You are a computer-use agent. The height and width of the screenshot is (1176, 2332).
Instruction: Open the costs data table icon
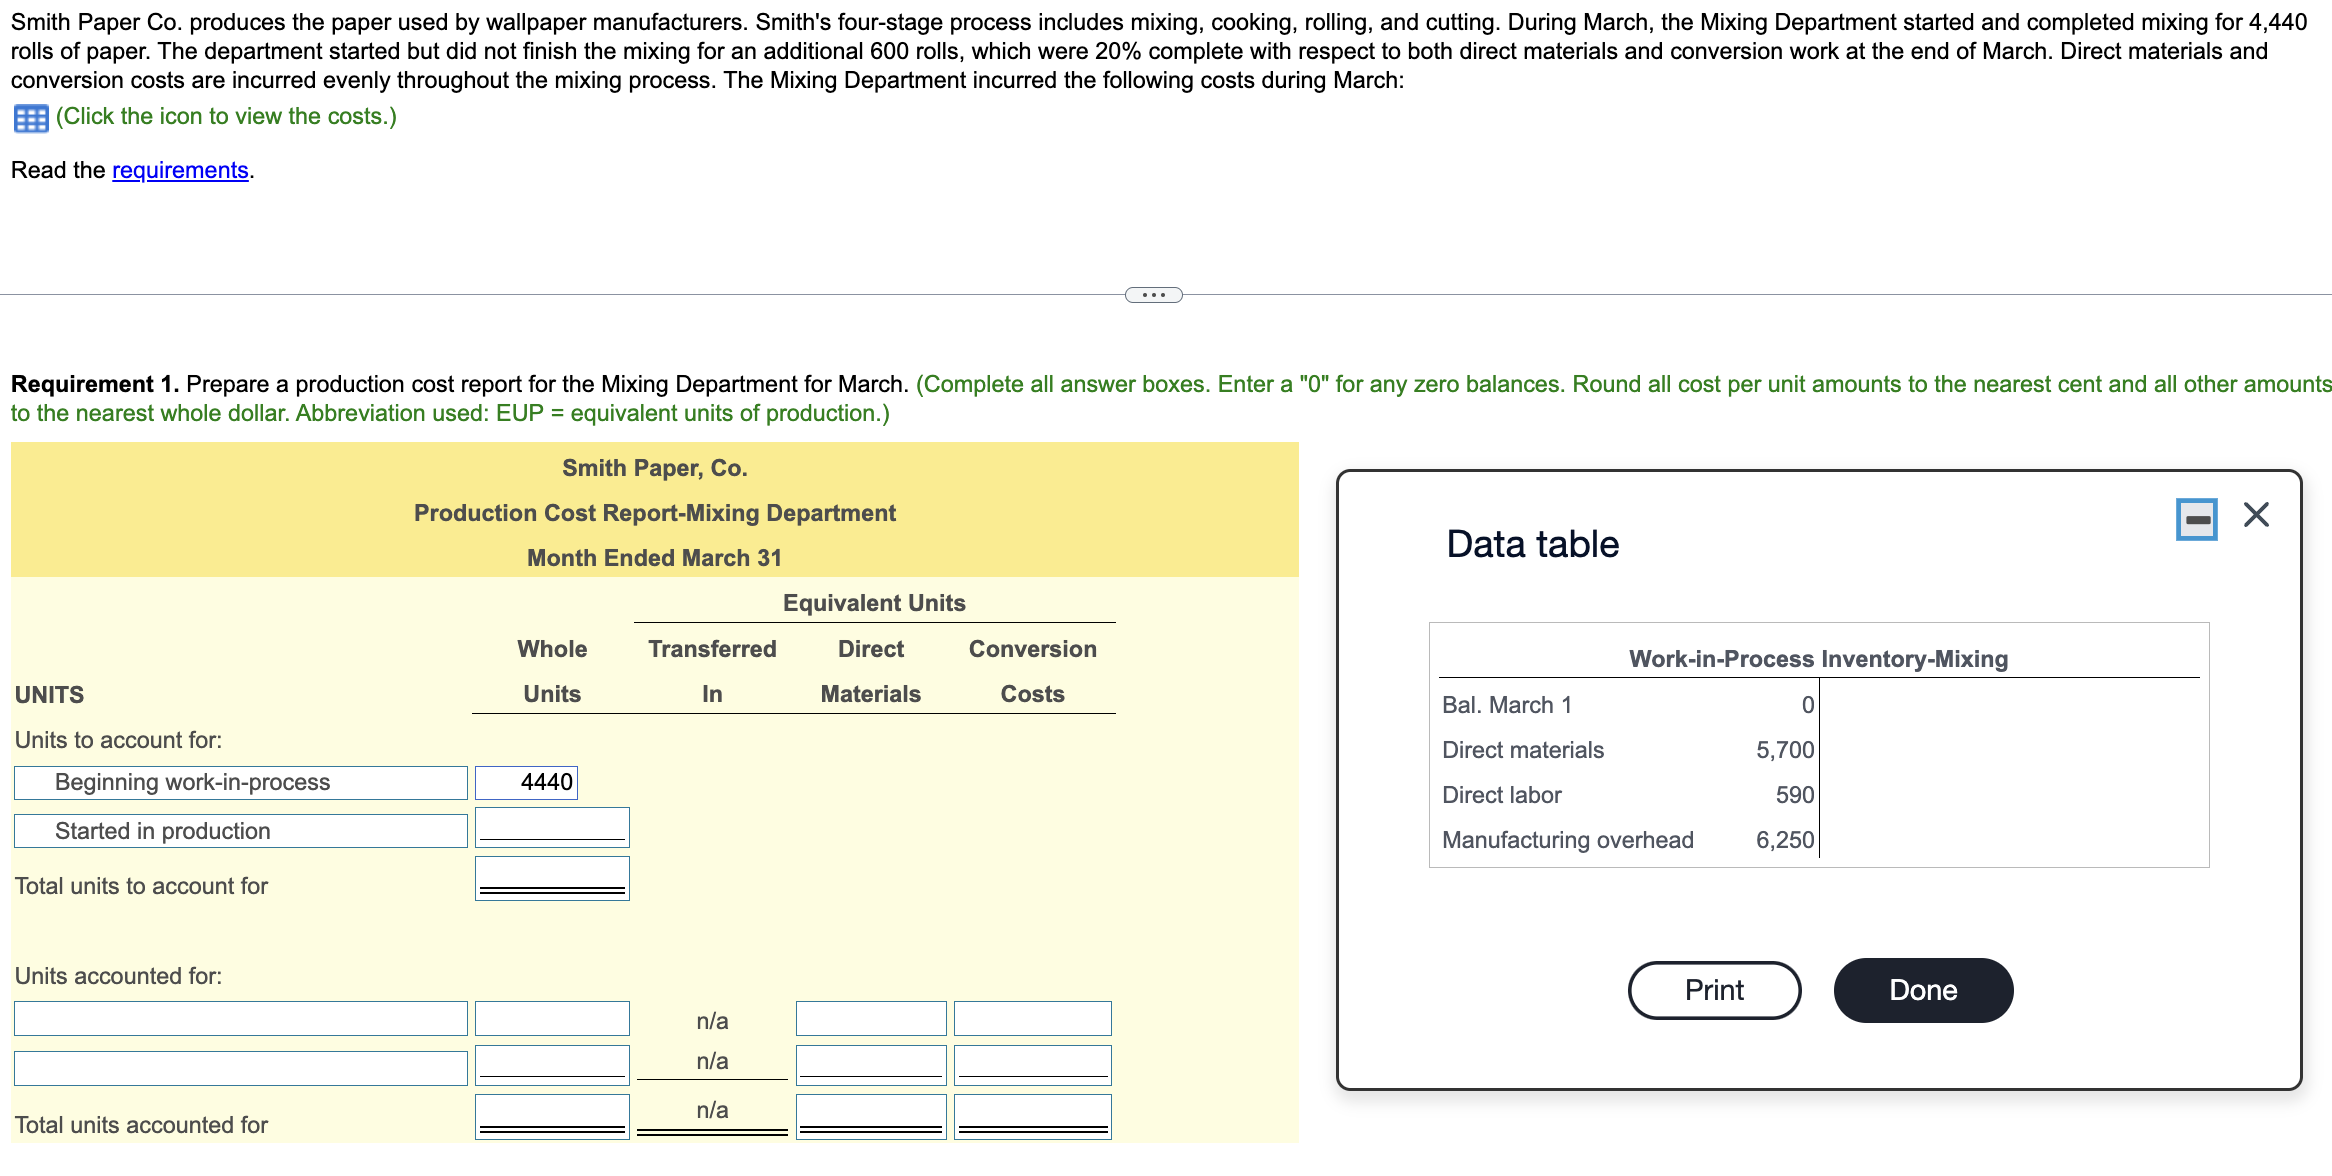coord(31,119)
